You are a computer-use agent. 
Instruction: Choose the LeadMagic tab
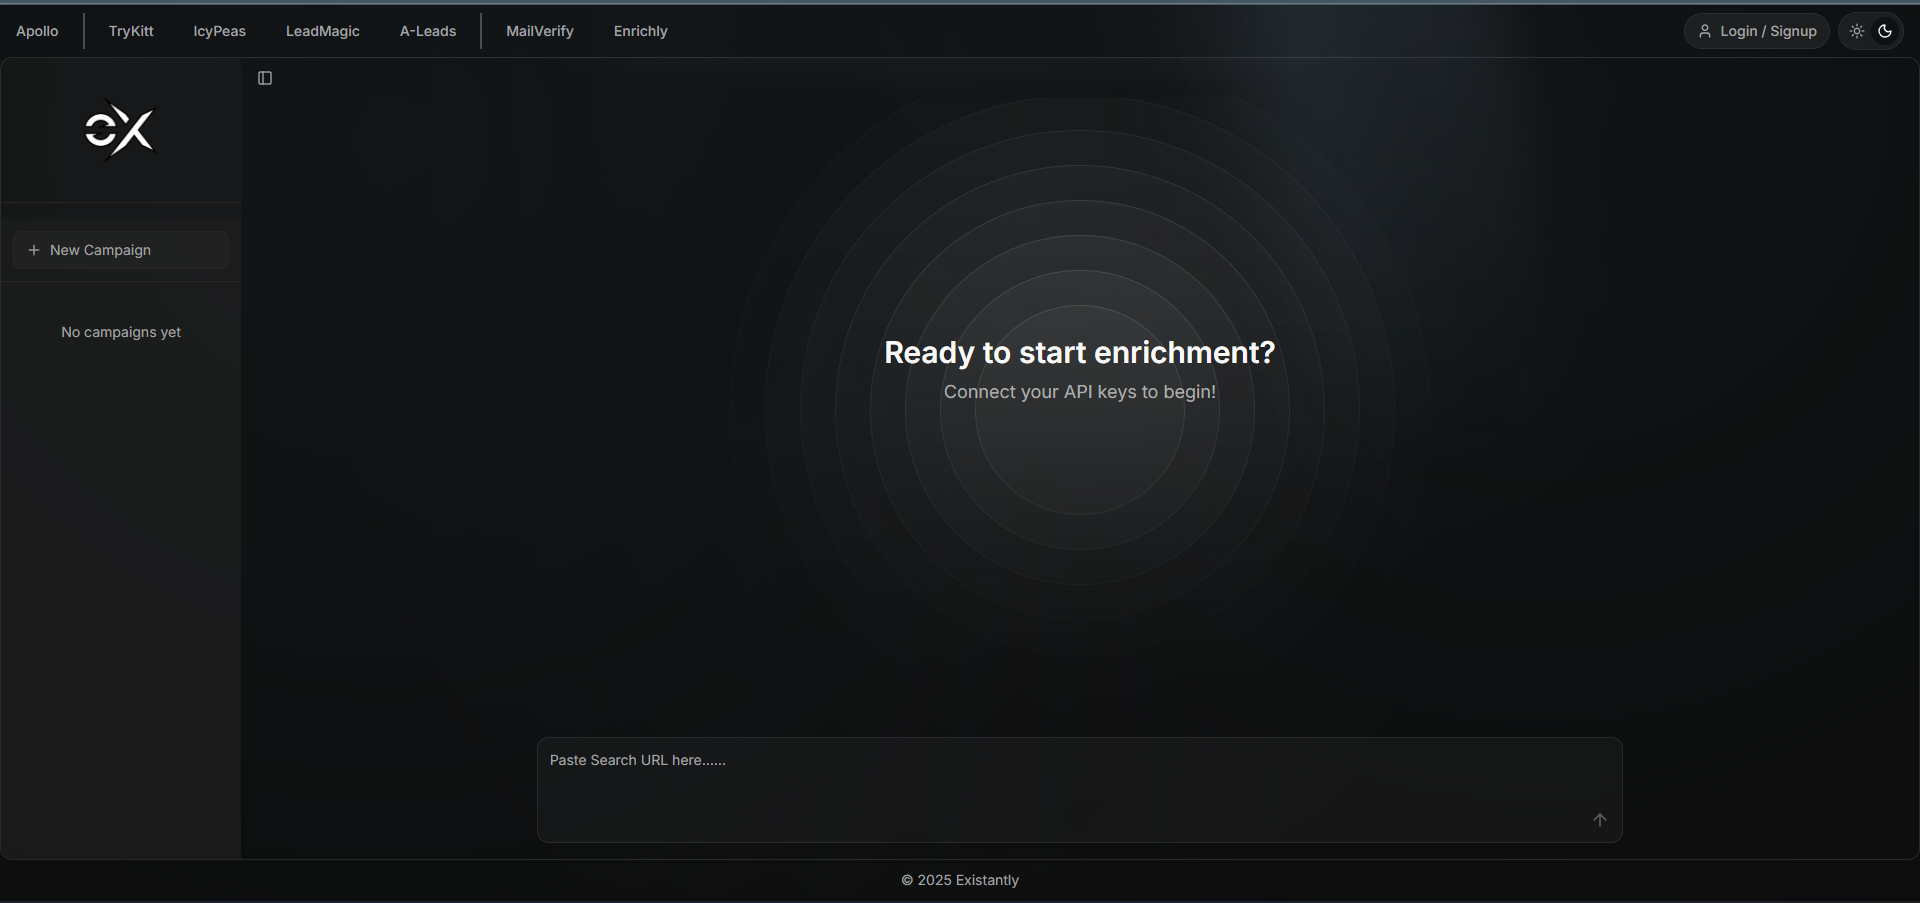(x=322, y=31)
